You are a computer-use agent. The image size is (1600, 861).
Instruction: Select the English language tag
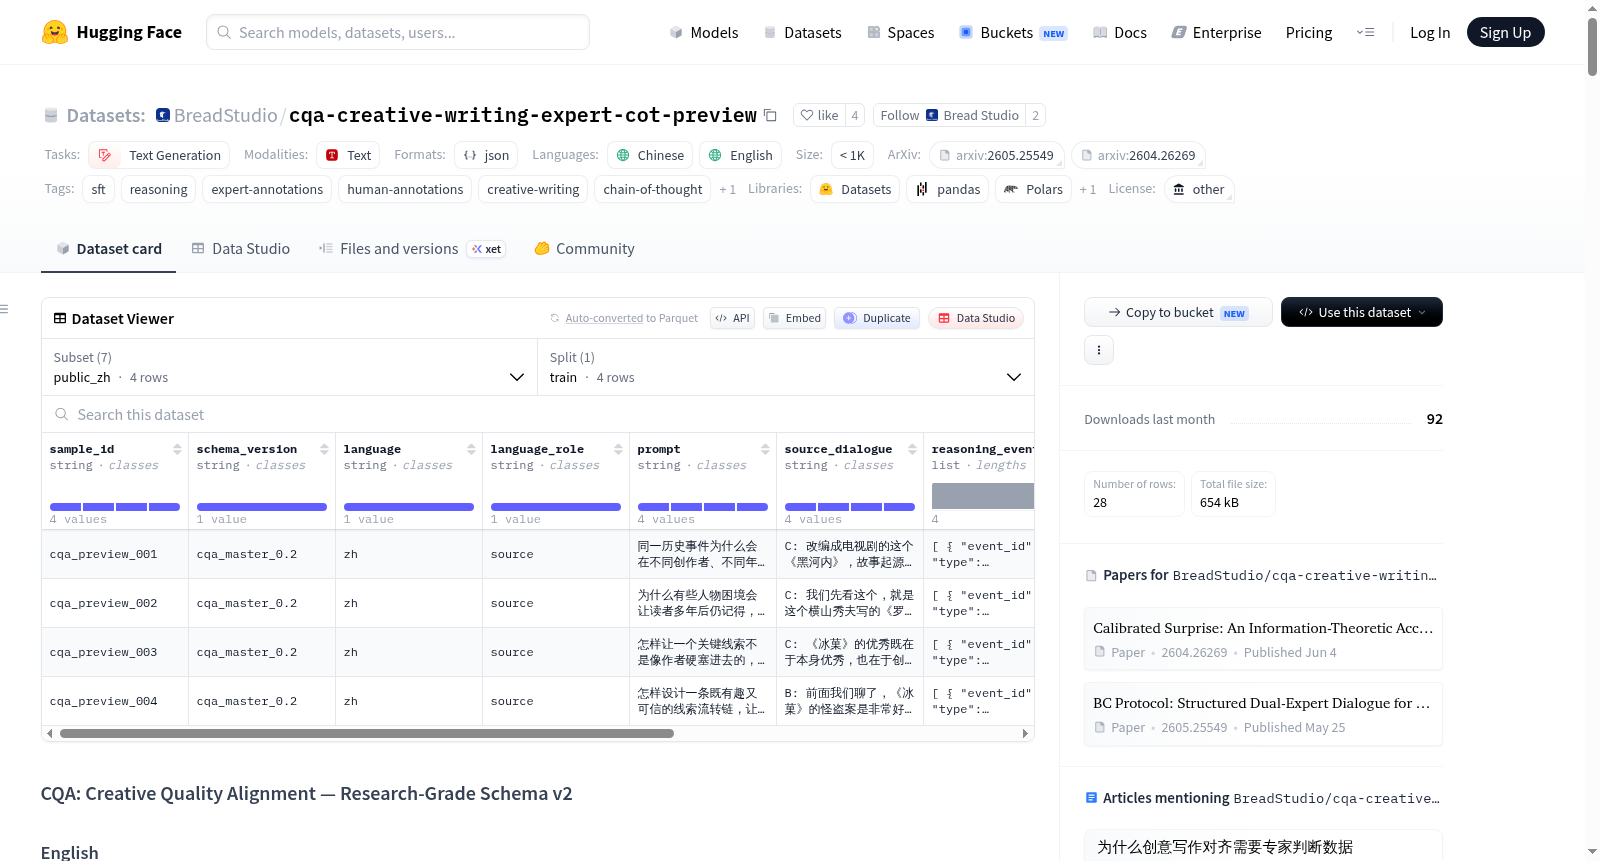point(740,155)
